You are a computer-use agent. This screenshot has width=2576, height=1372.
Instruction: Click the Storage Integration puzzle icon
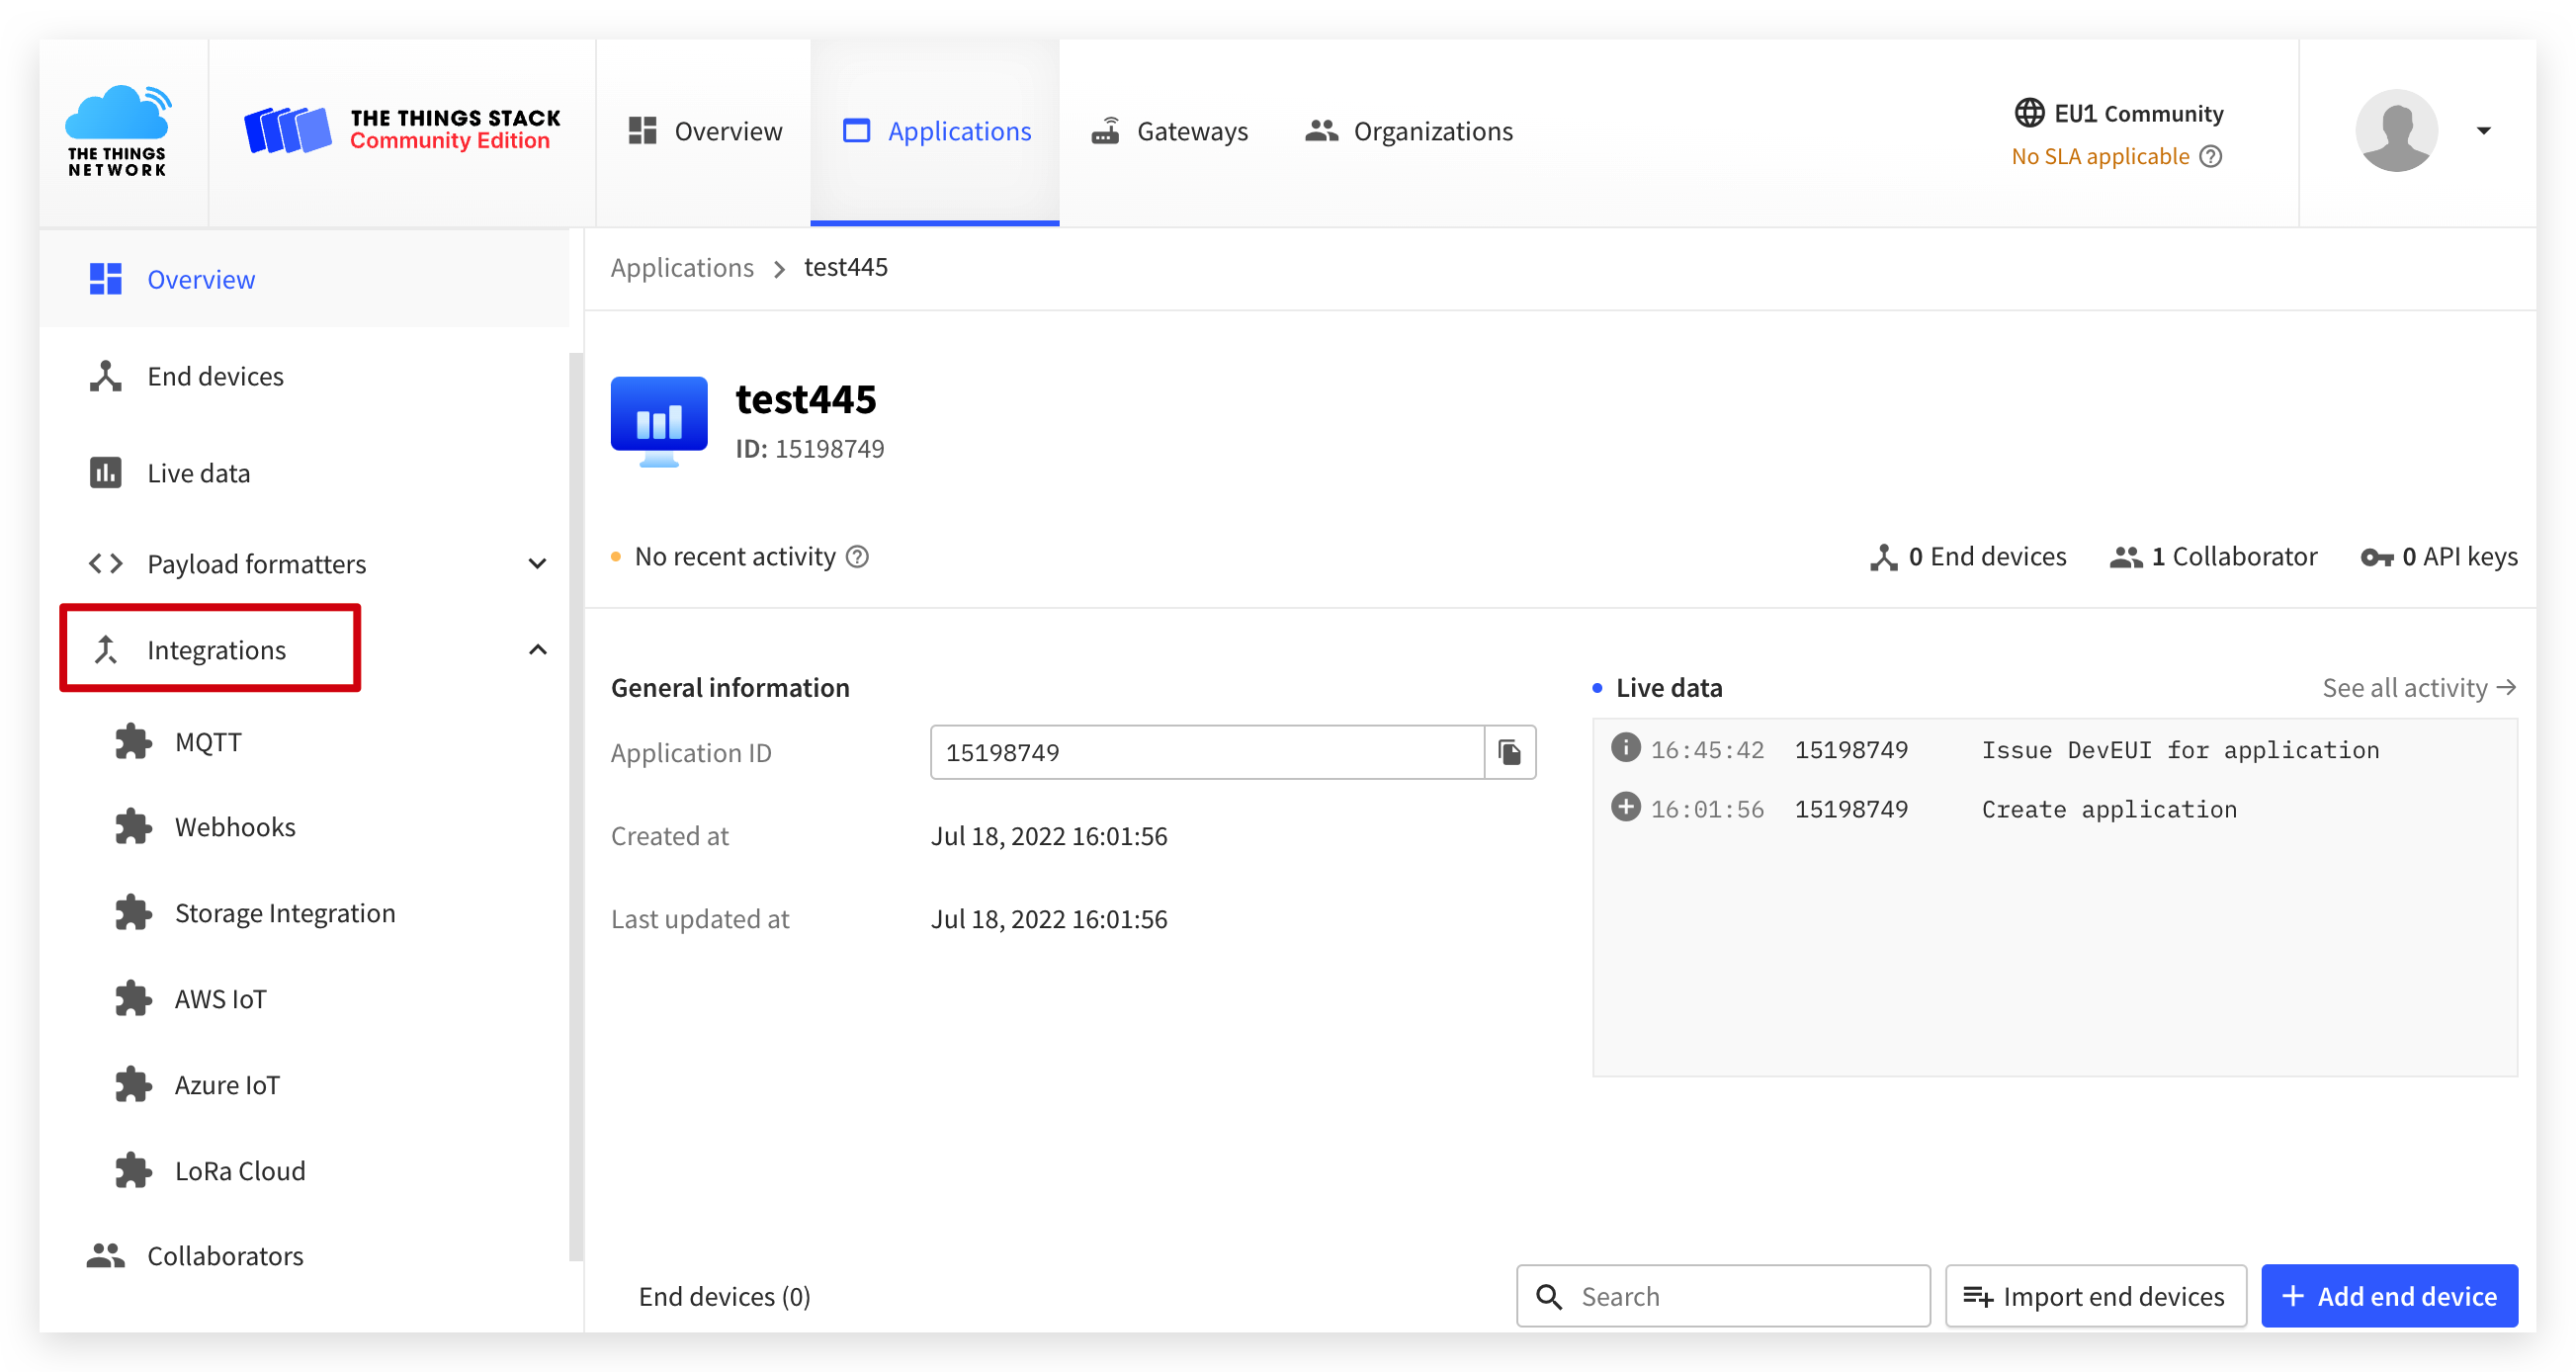133,913
